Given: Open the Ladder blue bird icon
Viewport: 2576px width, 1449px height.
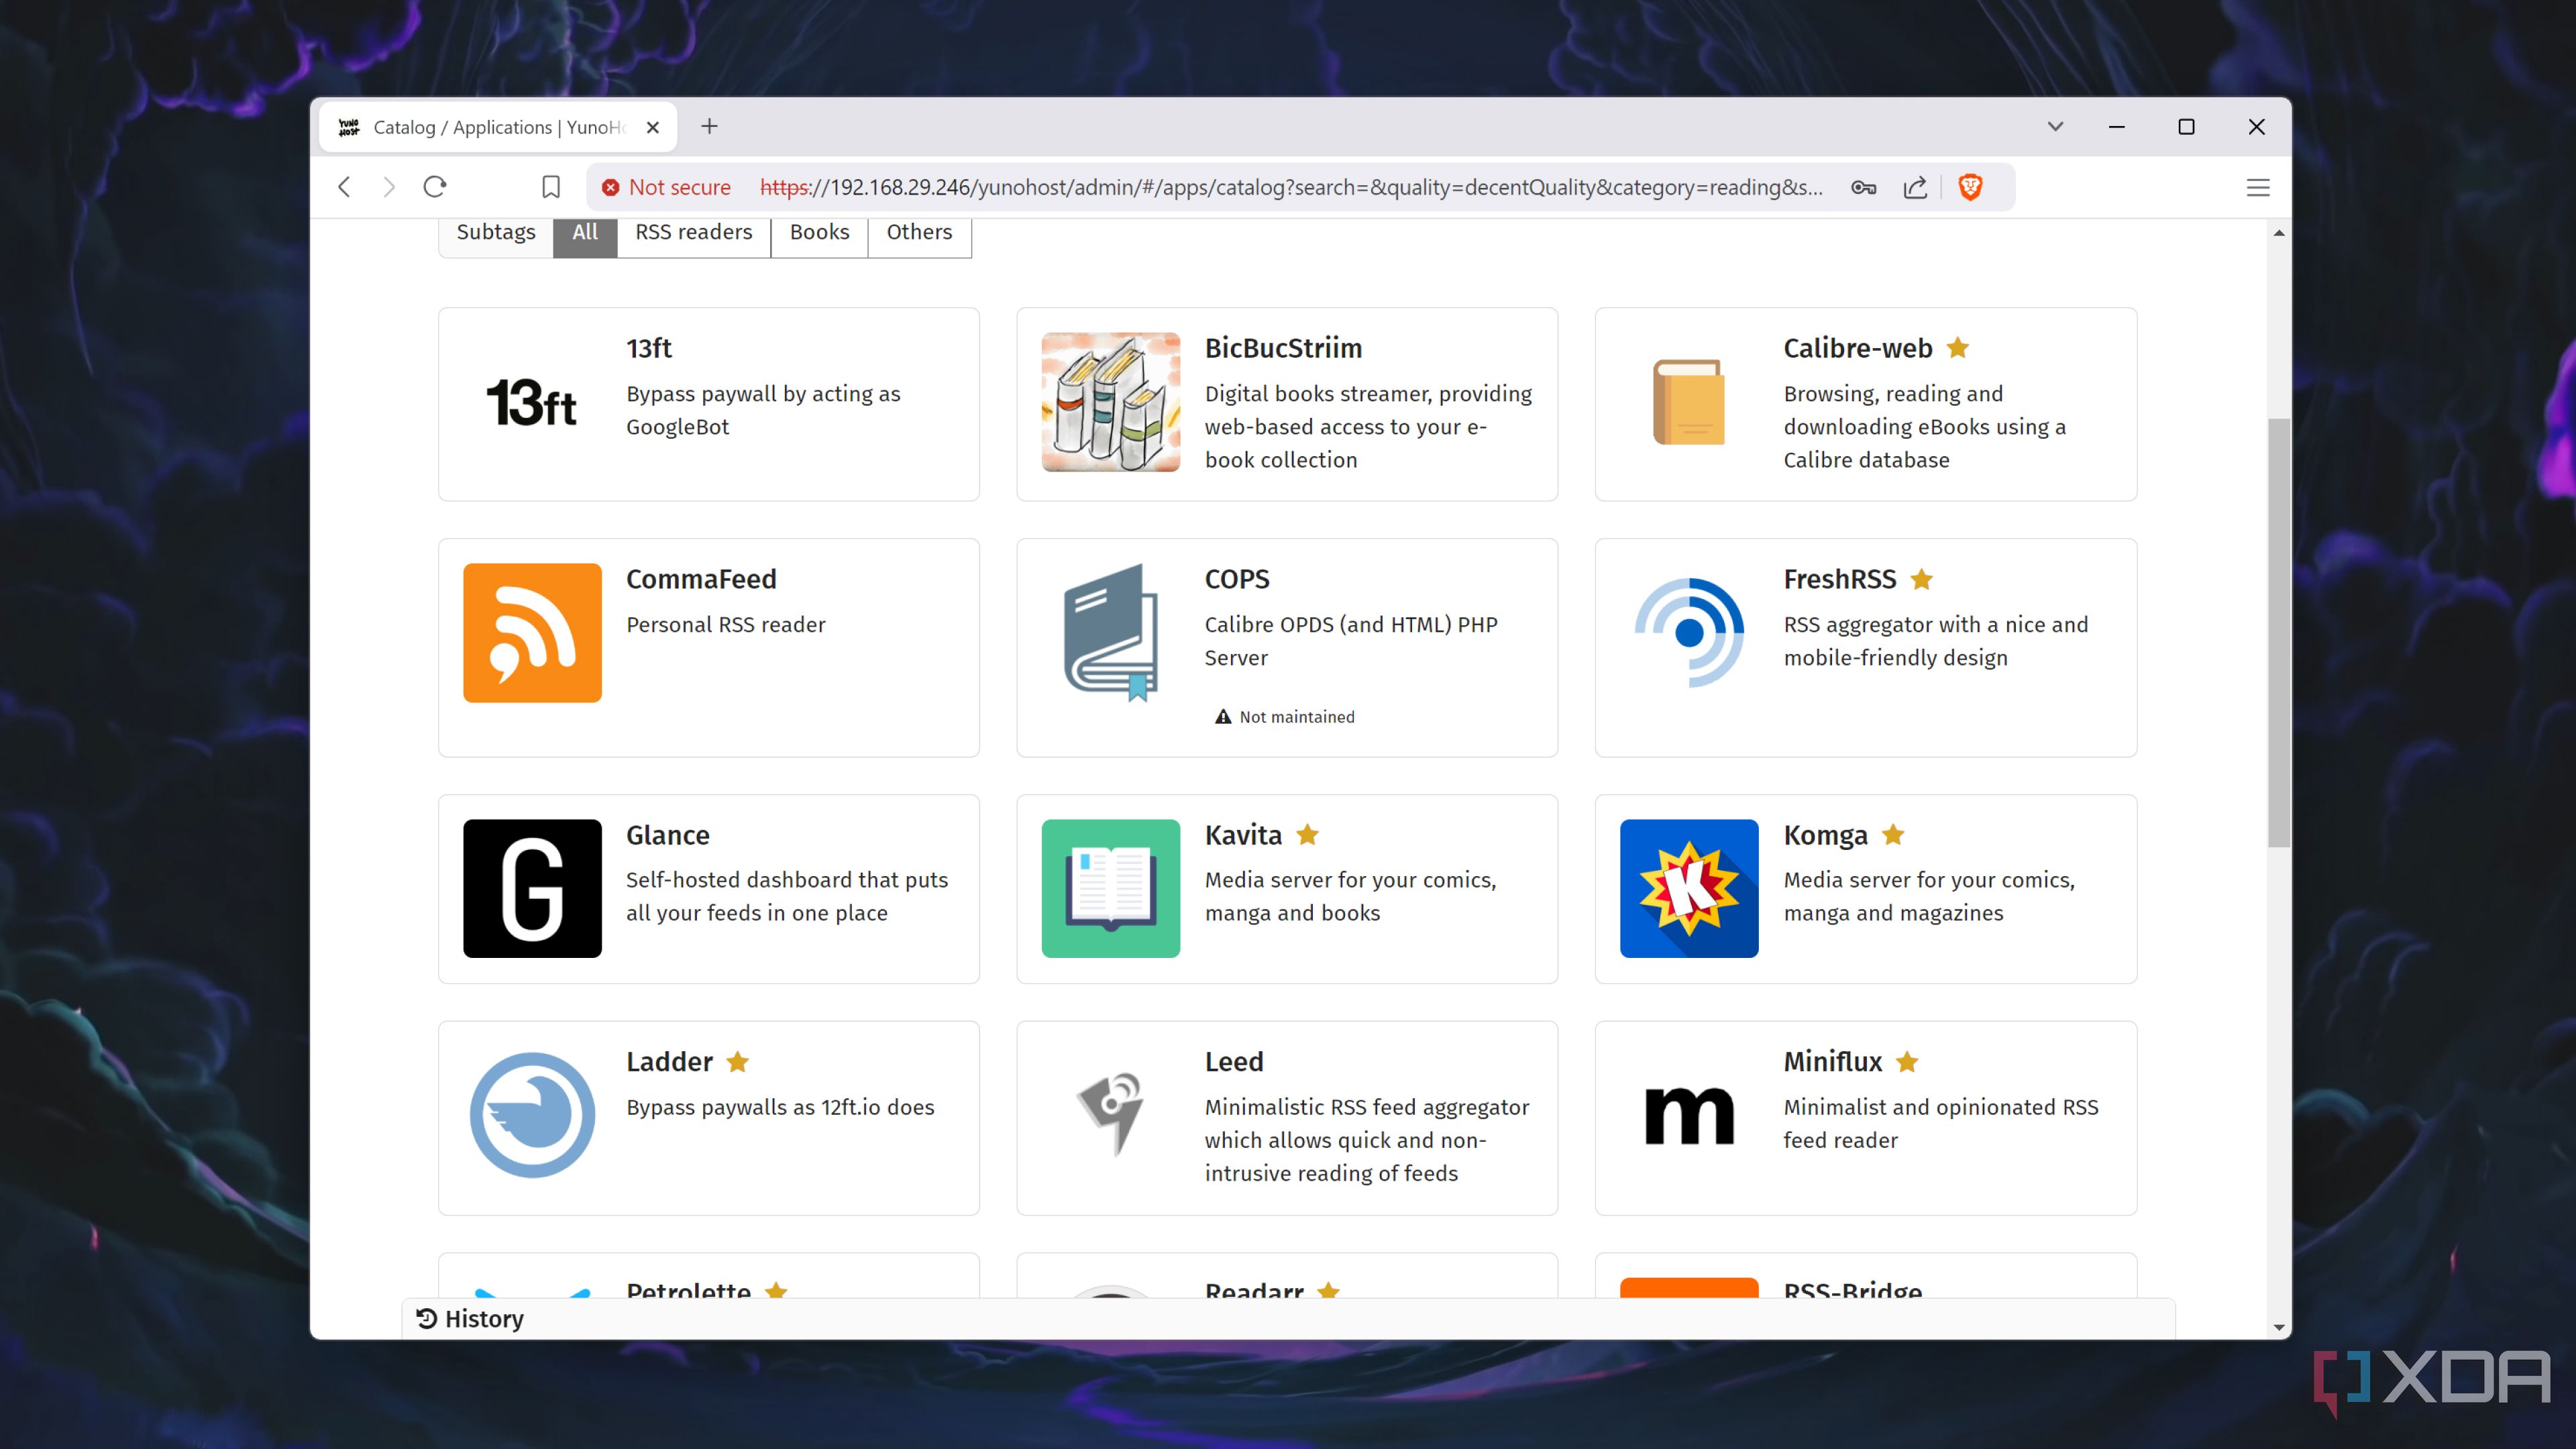Looking at the screenshot, I should click(x=532, y=1114).
